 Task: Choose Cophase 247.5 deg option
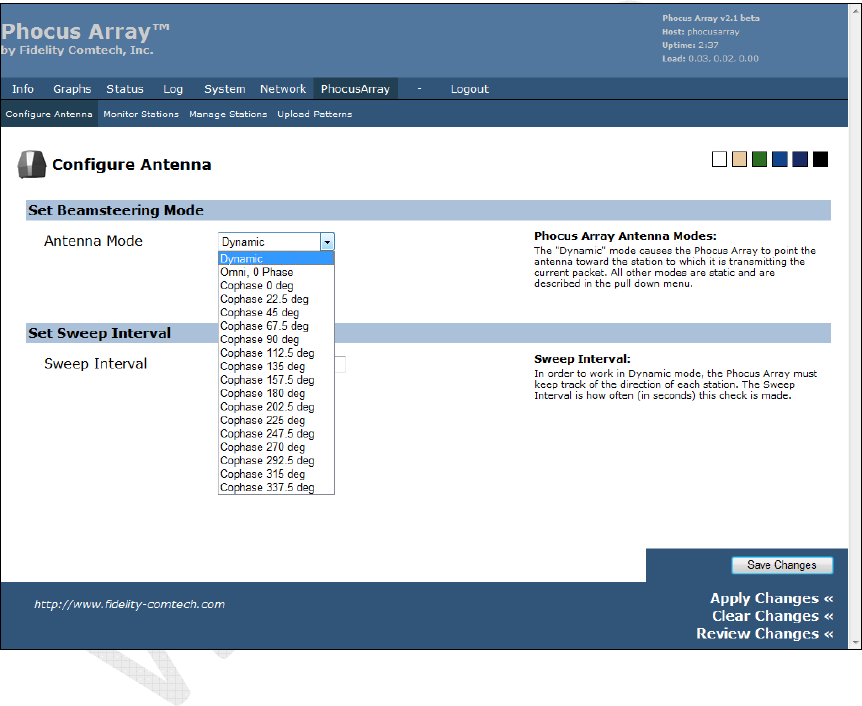[276, 434]
